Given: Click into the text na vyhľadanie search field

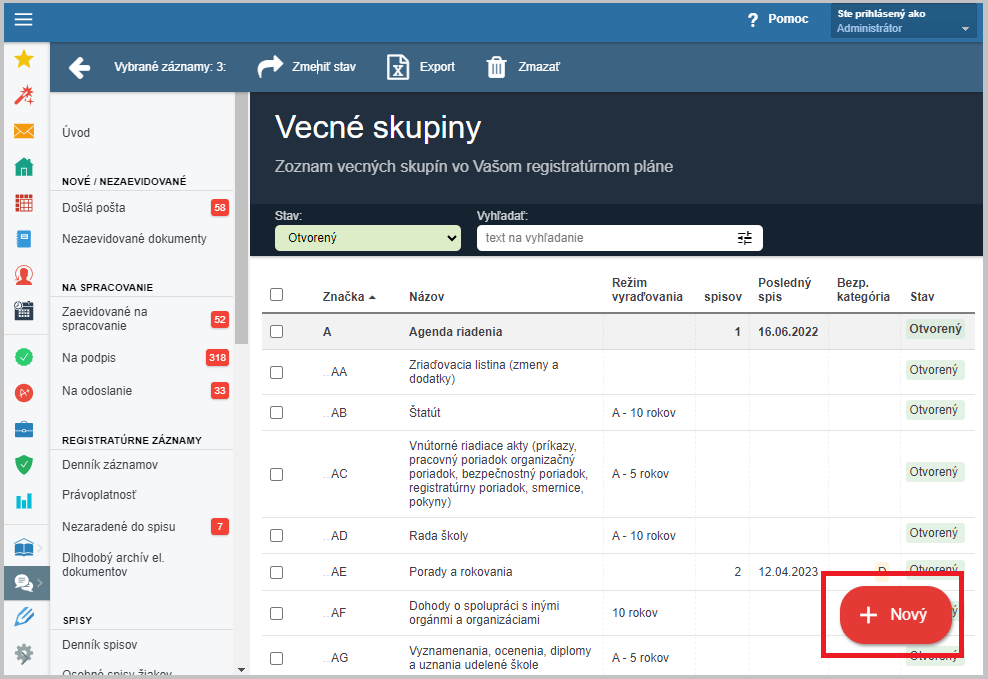Looking at the screenshot, I should pyautogui.click(x=605, y=238).
